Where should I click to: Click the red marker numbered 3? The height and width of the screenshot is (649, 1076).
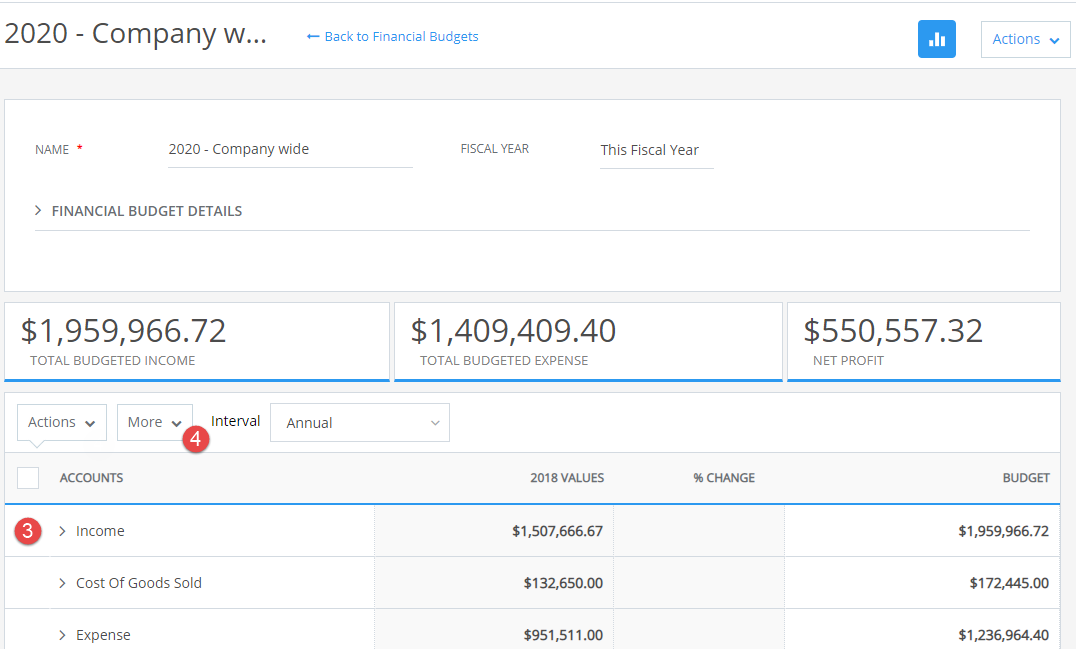(x=27, y=531)
